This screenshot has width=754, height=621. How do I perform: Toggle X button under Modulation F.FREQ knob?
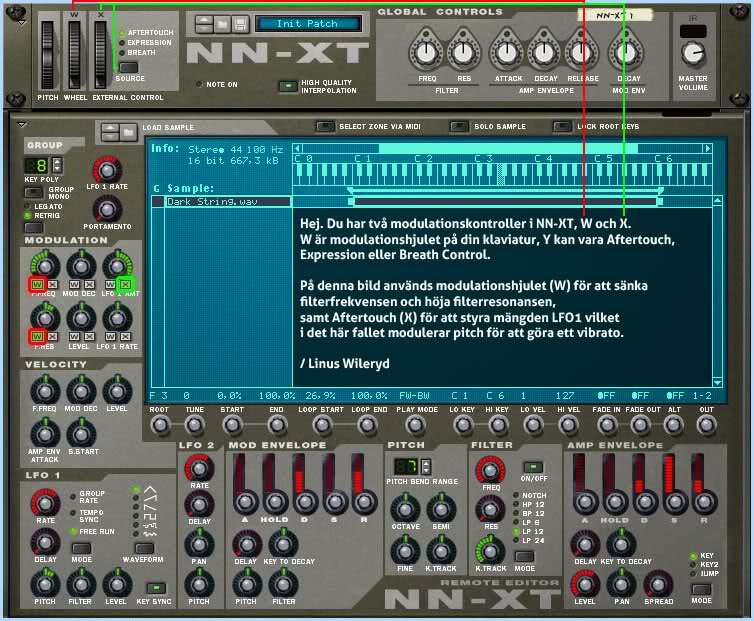pyautogui.click(x=53, y=284)
